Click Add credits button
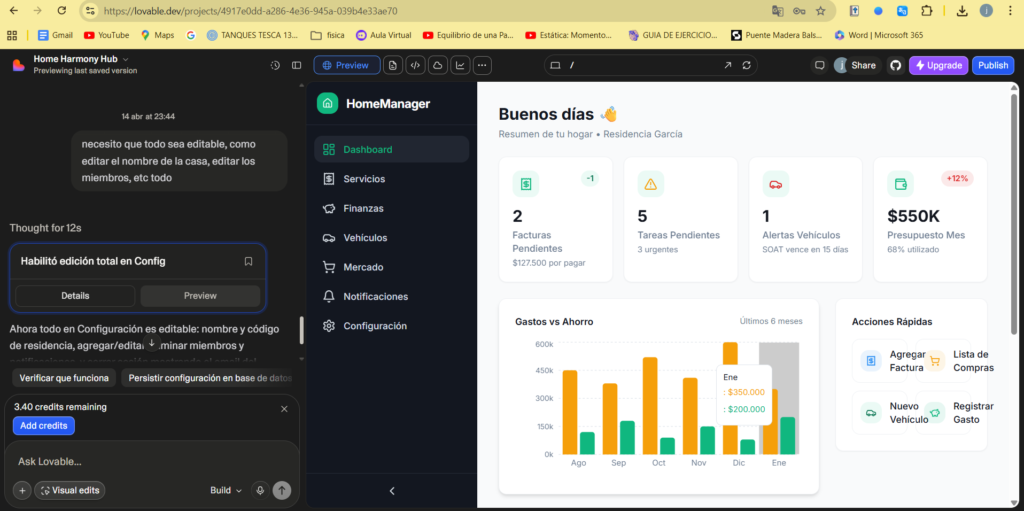The width and height of the screenshot is (1024, 511). 44,425
